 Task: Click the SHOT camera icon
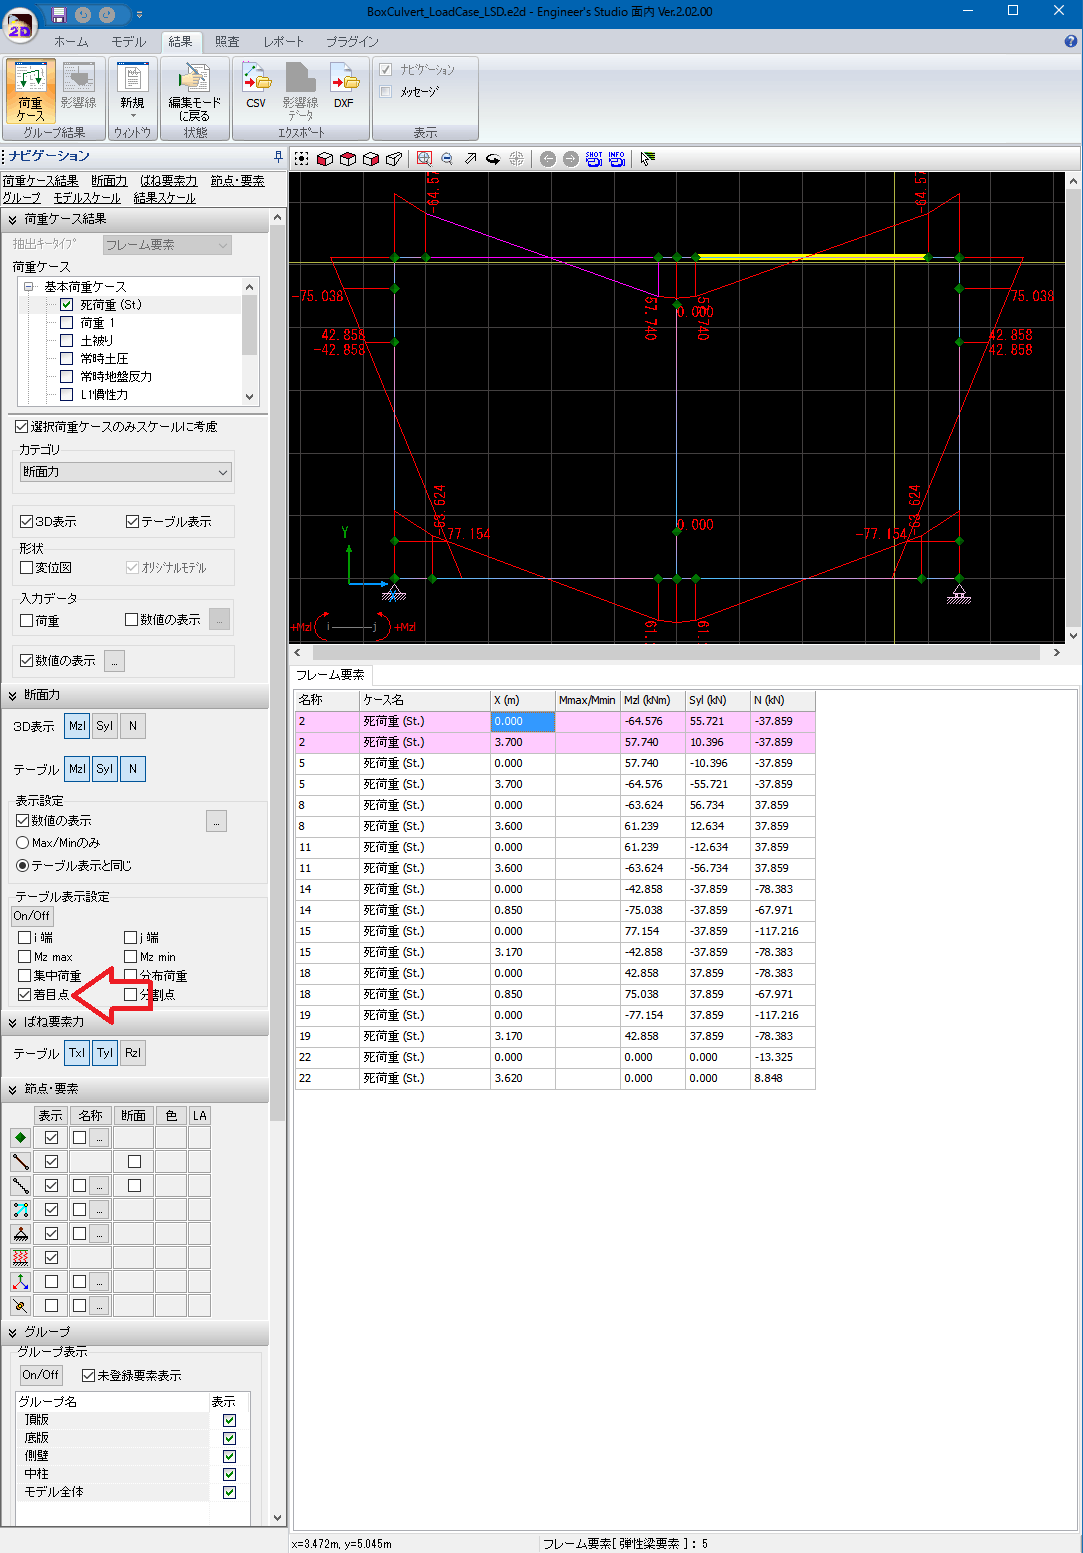[594, 159]
